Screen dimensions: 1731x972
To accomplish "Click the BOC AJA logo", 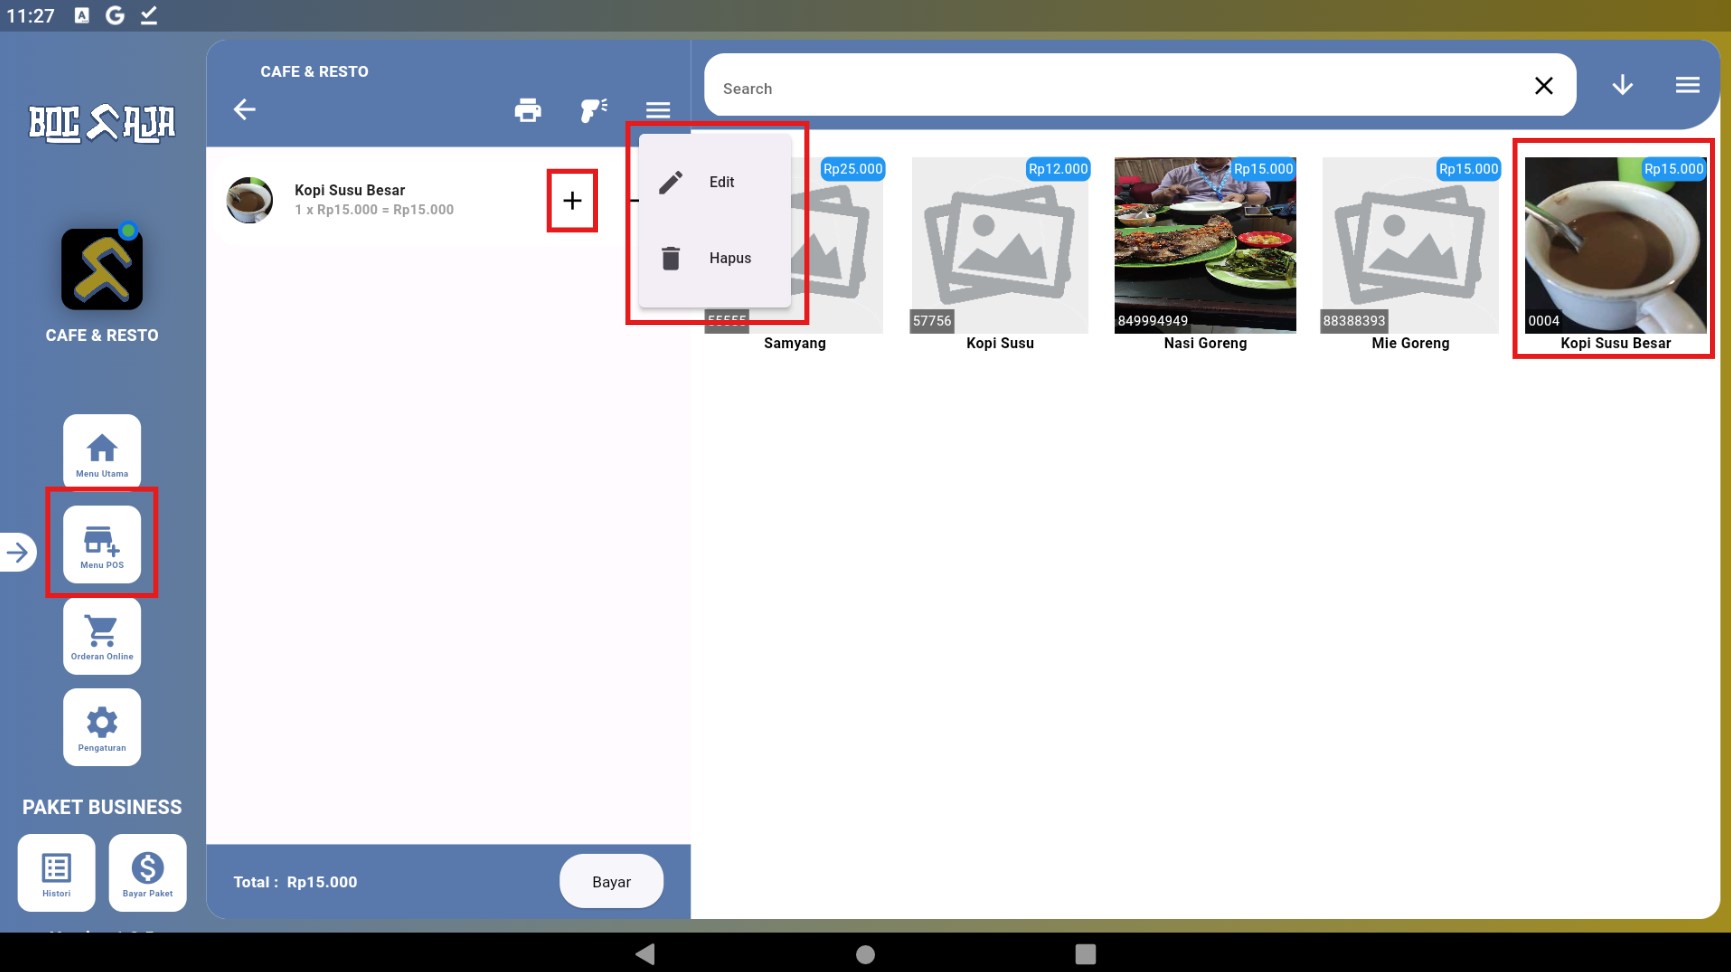I will pos(102,124).
